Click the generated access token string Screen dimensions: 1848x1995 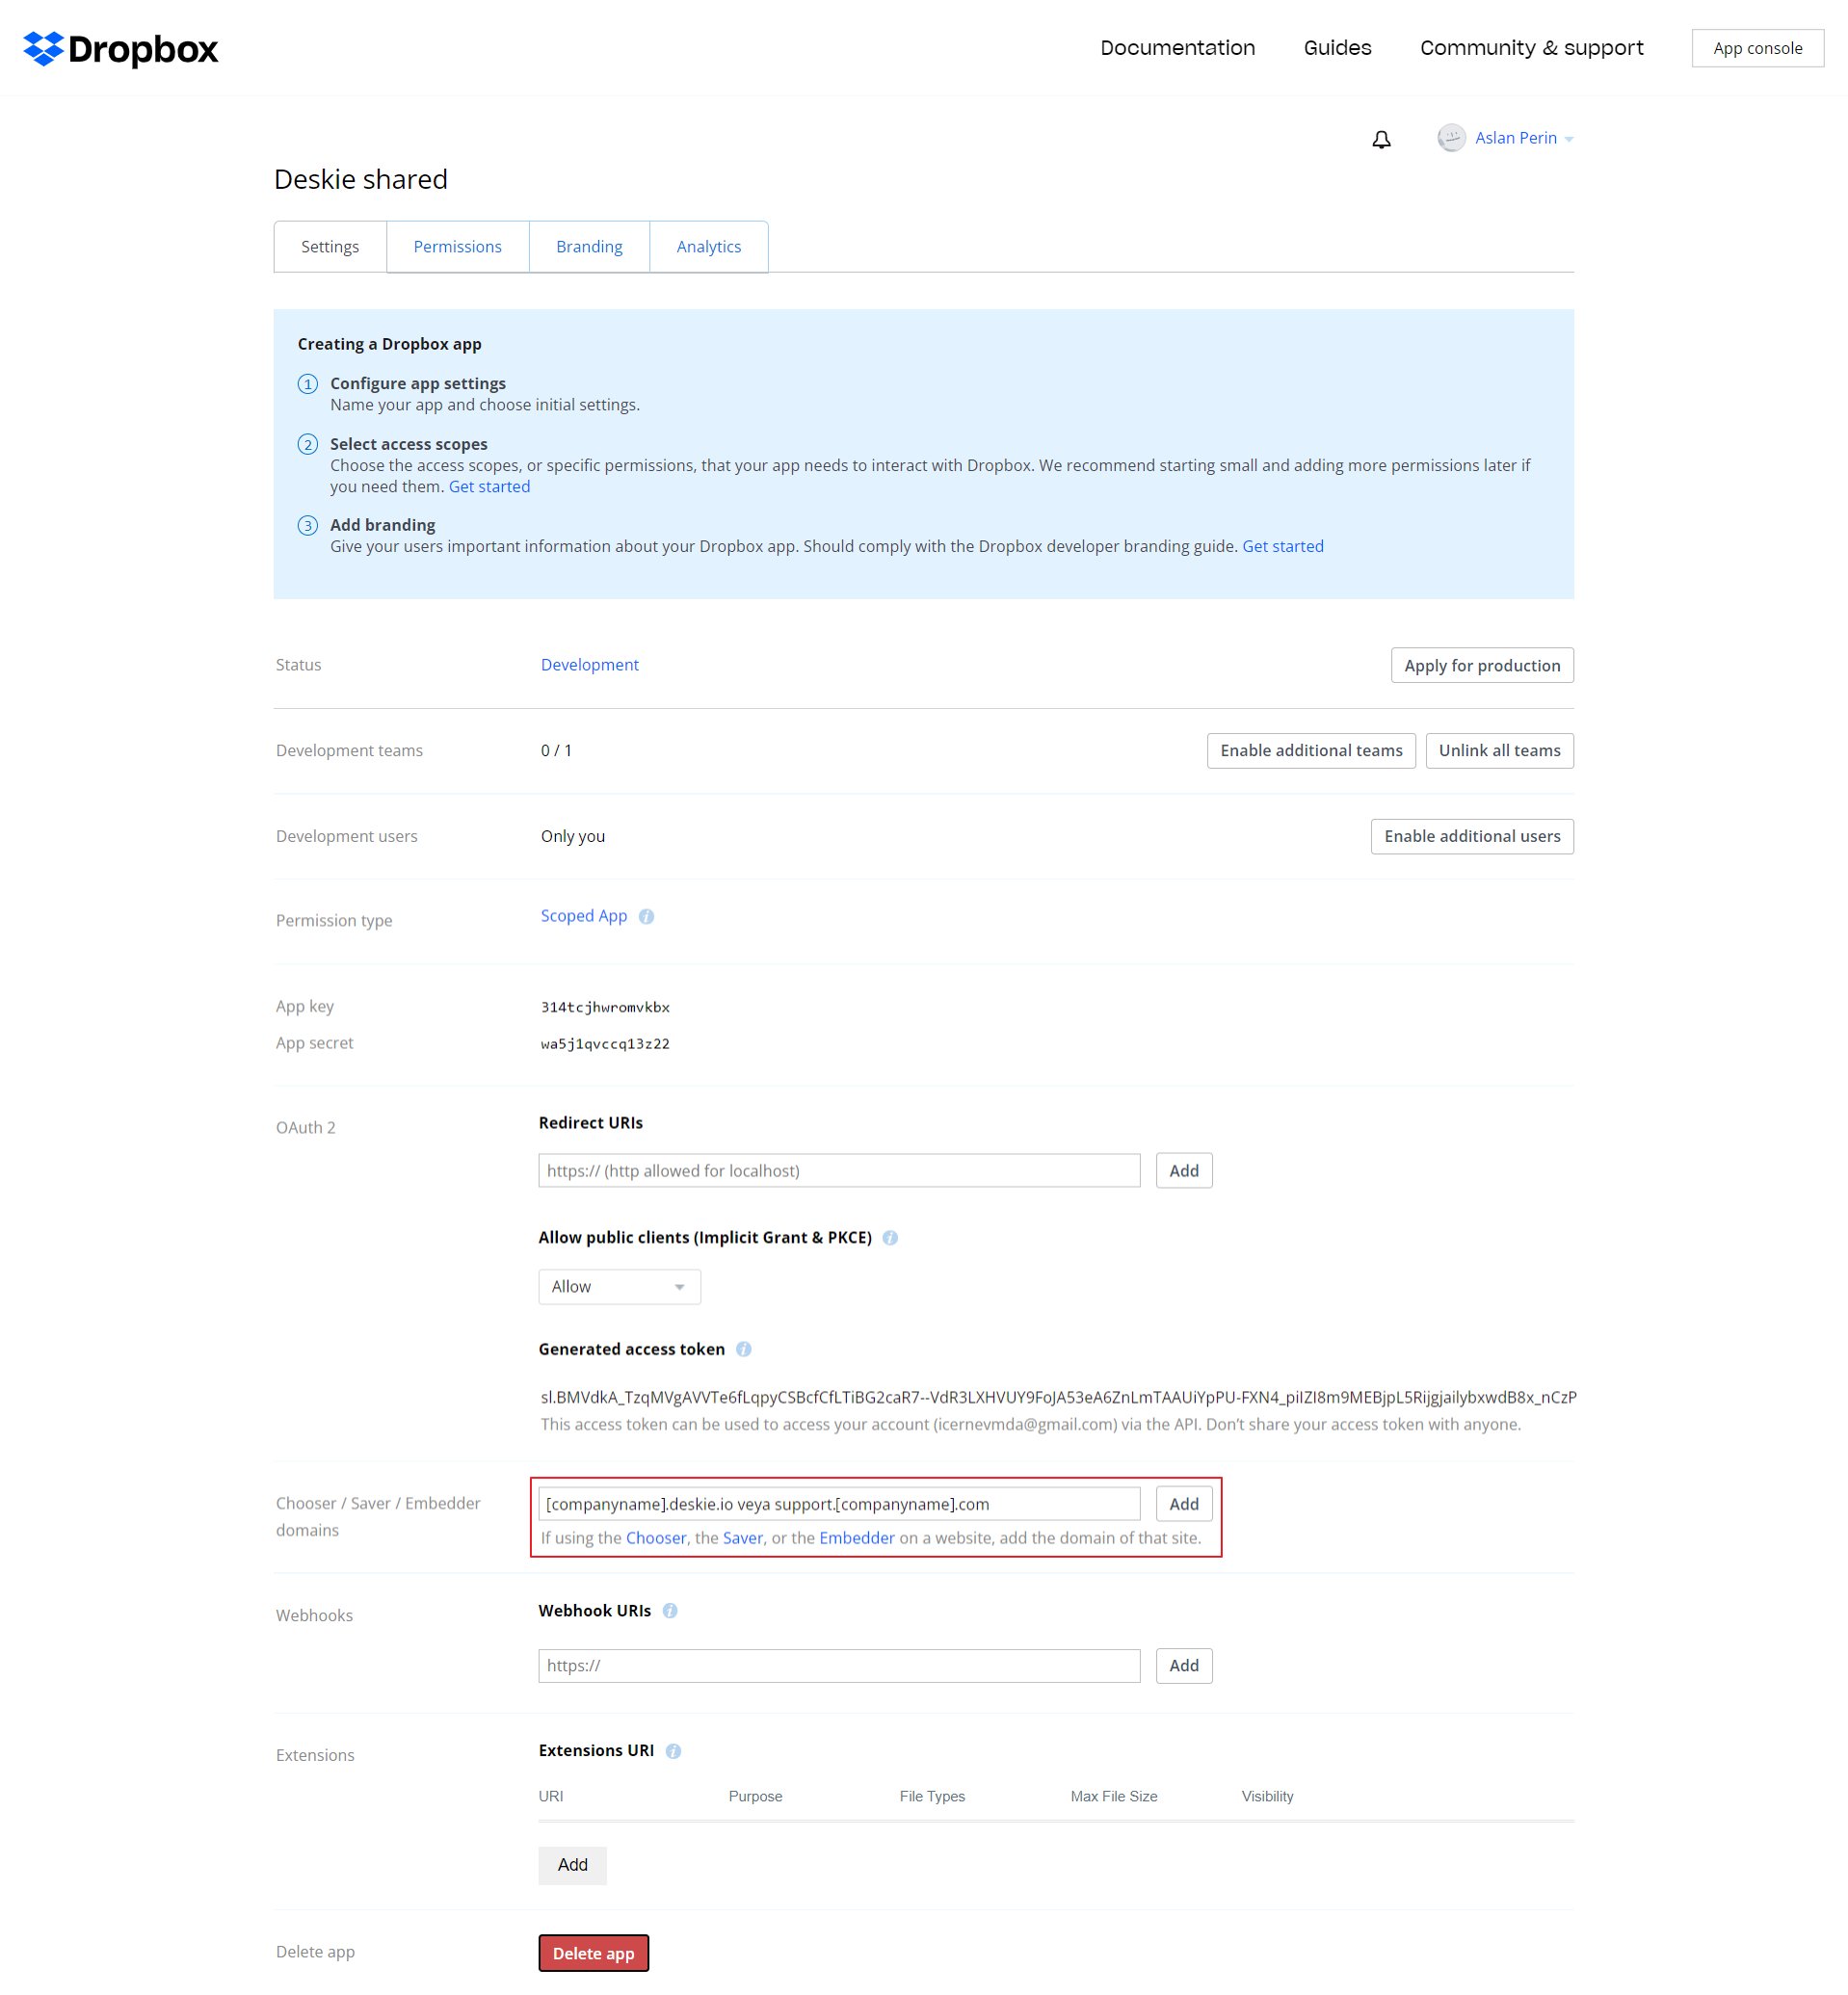tap(1058, 1397)
